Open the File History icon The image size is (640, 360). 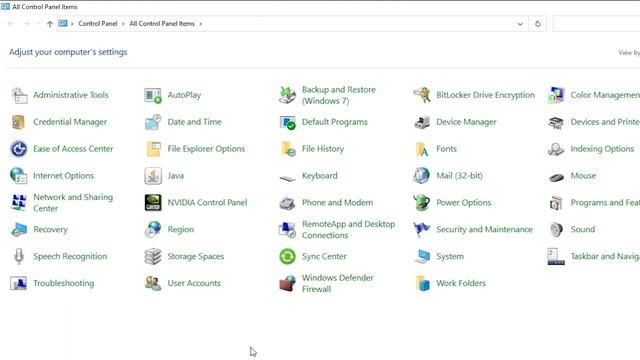pyautogui.click(x=287, y=149)
